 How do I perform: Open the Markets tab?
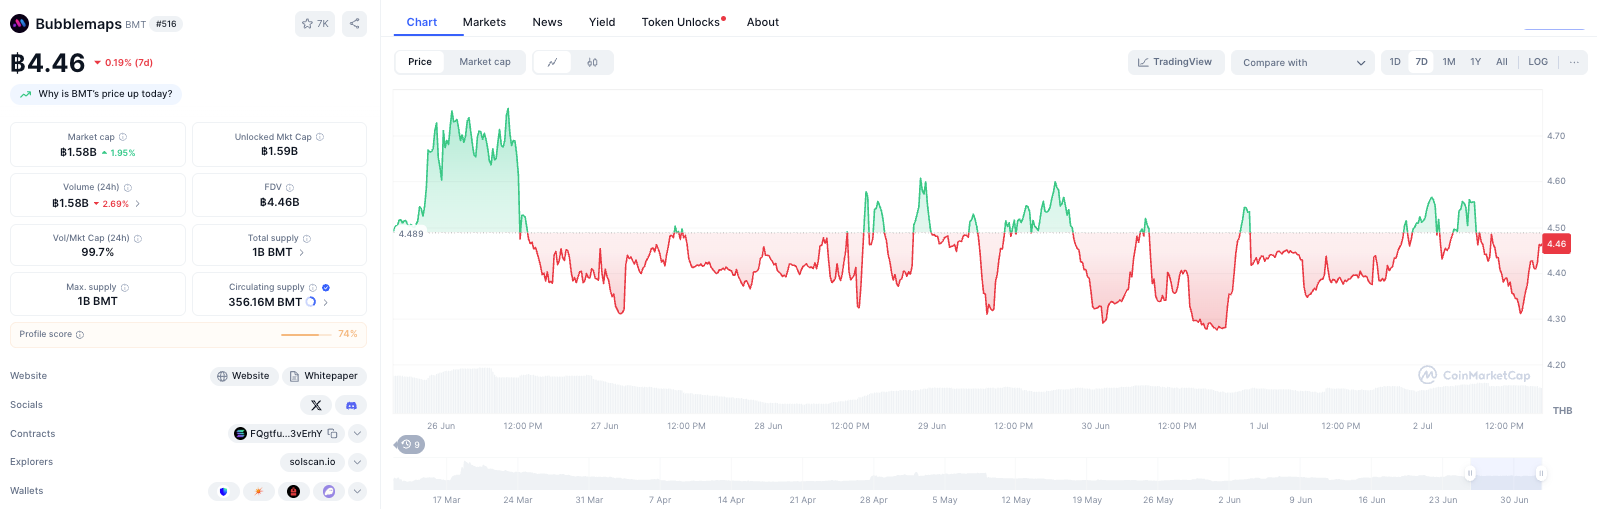tap(484, 22)
